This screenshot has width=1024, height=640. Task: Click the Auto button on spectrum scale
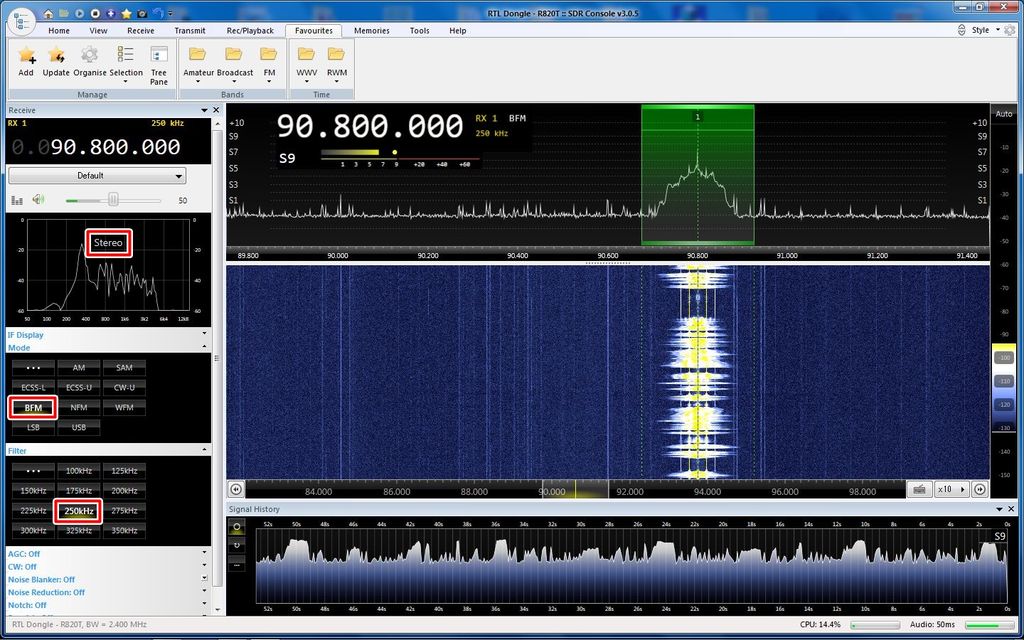click(1004, 114)
